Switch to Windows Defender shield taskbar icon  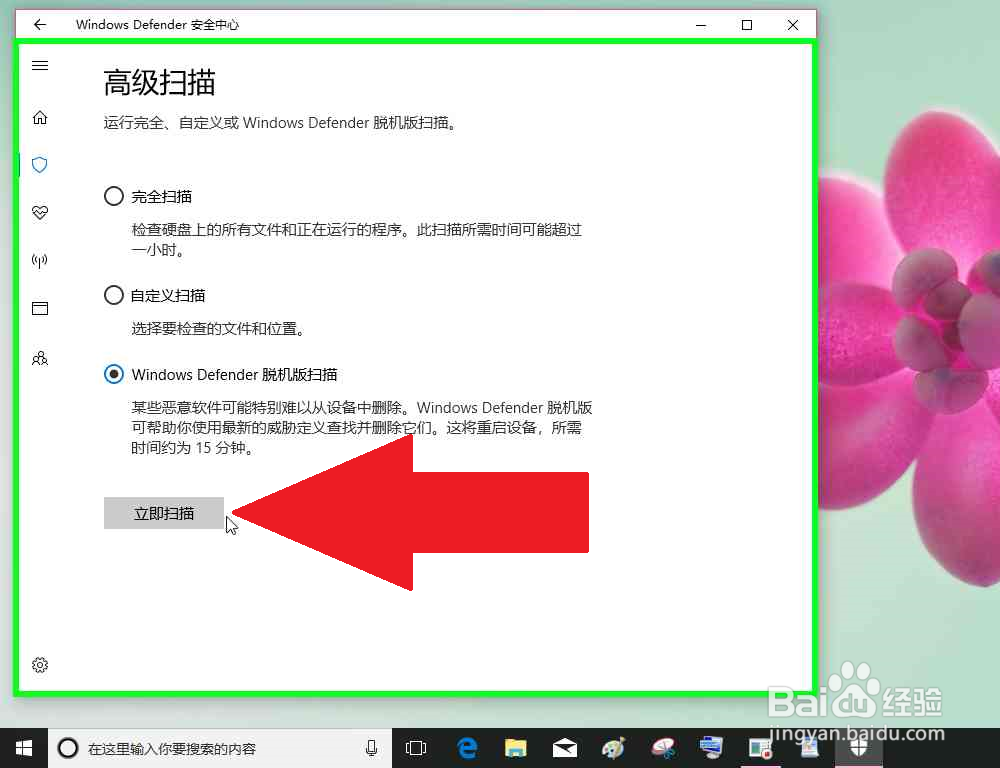point(858,748)
